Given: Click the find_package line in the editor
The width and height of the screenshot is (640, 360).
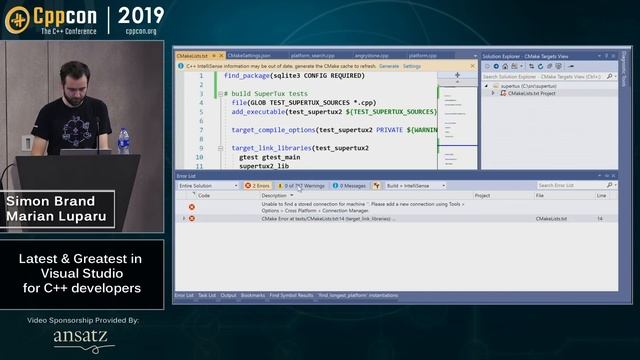Looking at the screenshot, I should (x=294, y=76).
